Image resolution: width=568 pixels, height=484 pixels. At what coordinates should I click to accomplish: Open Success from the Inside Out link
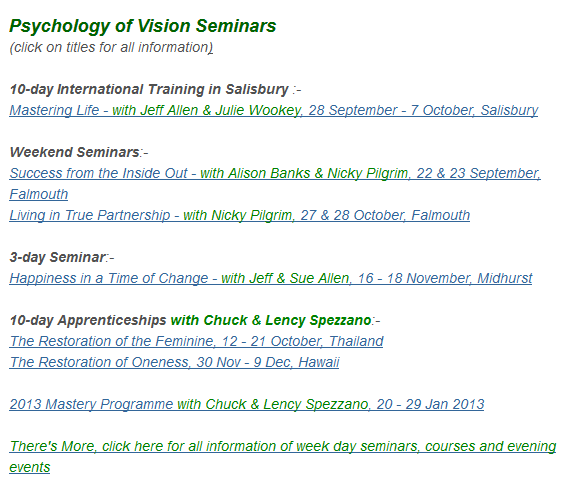(275, 173)
